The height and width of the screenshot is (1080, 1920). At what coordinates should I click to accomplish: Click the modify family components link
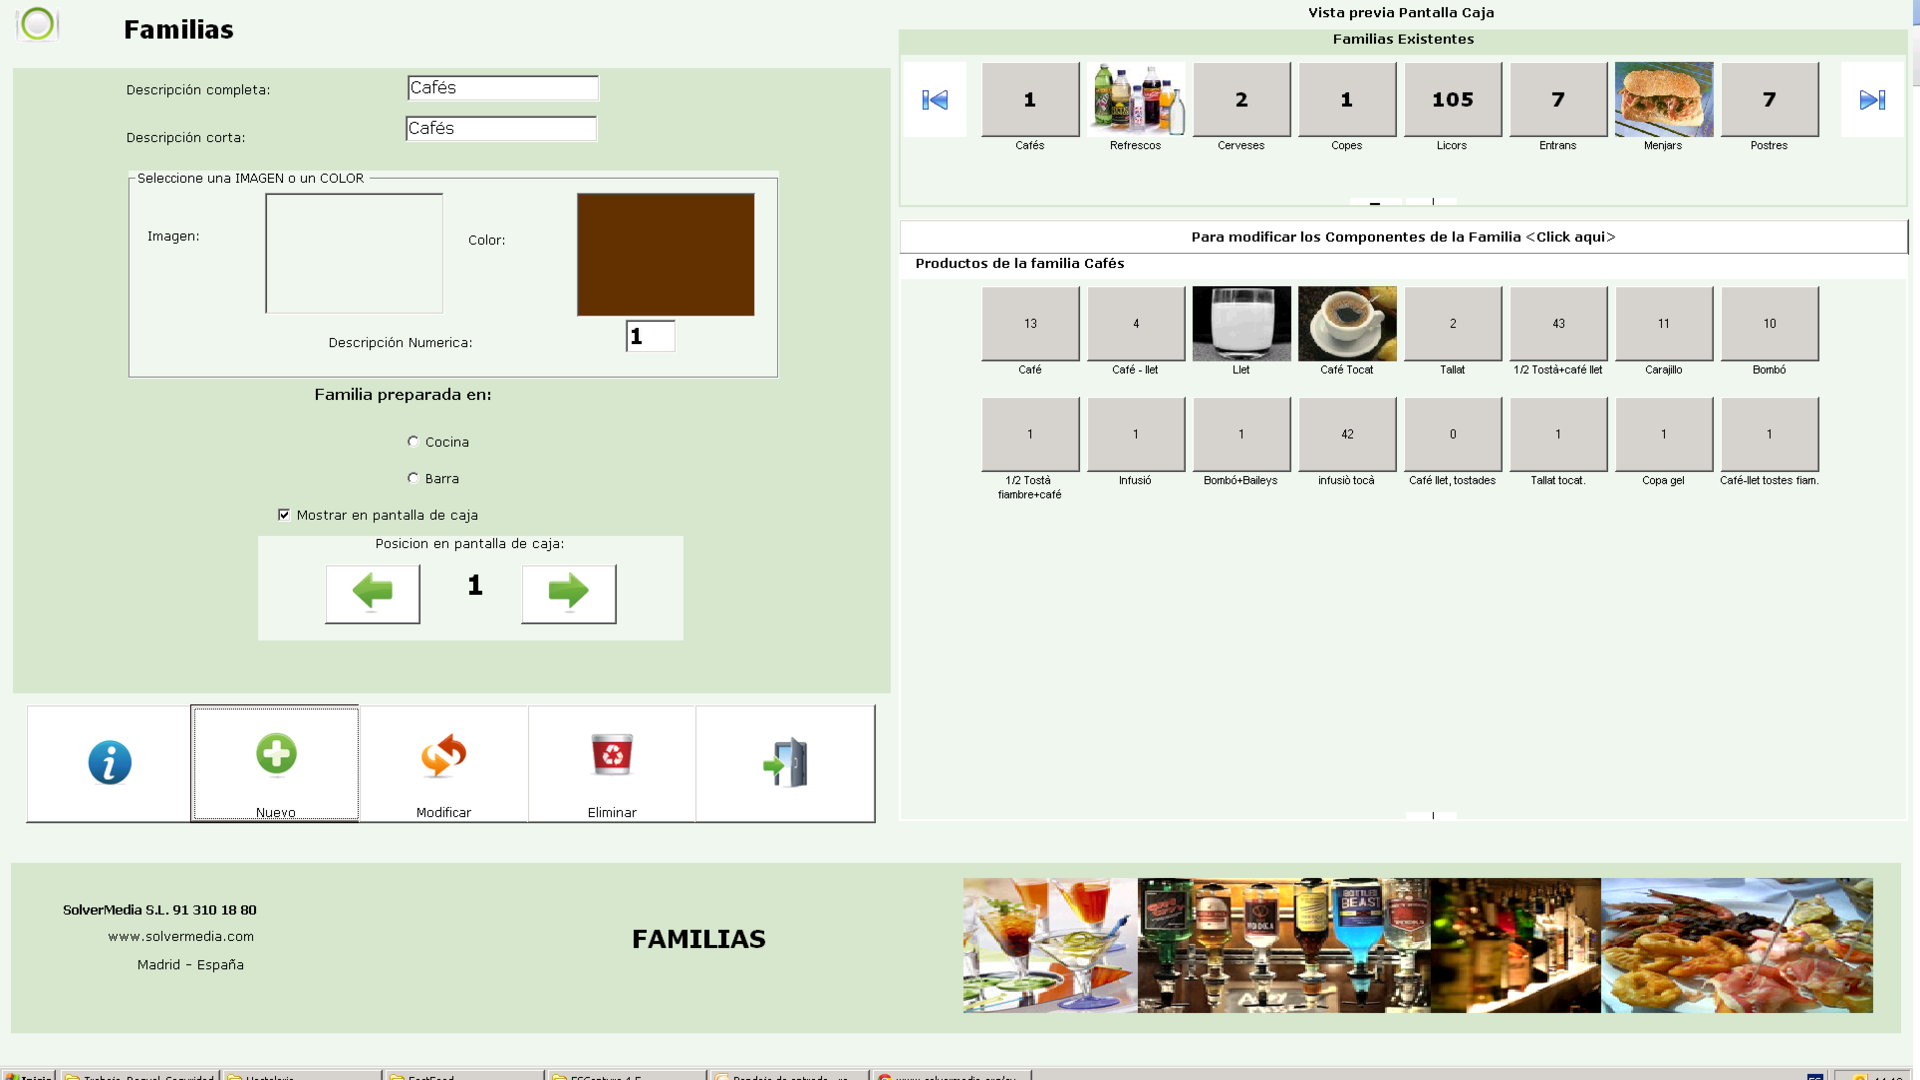(x=1402, y=237)
